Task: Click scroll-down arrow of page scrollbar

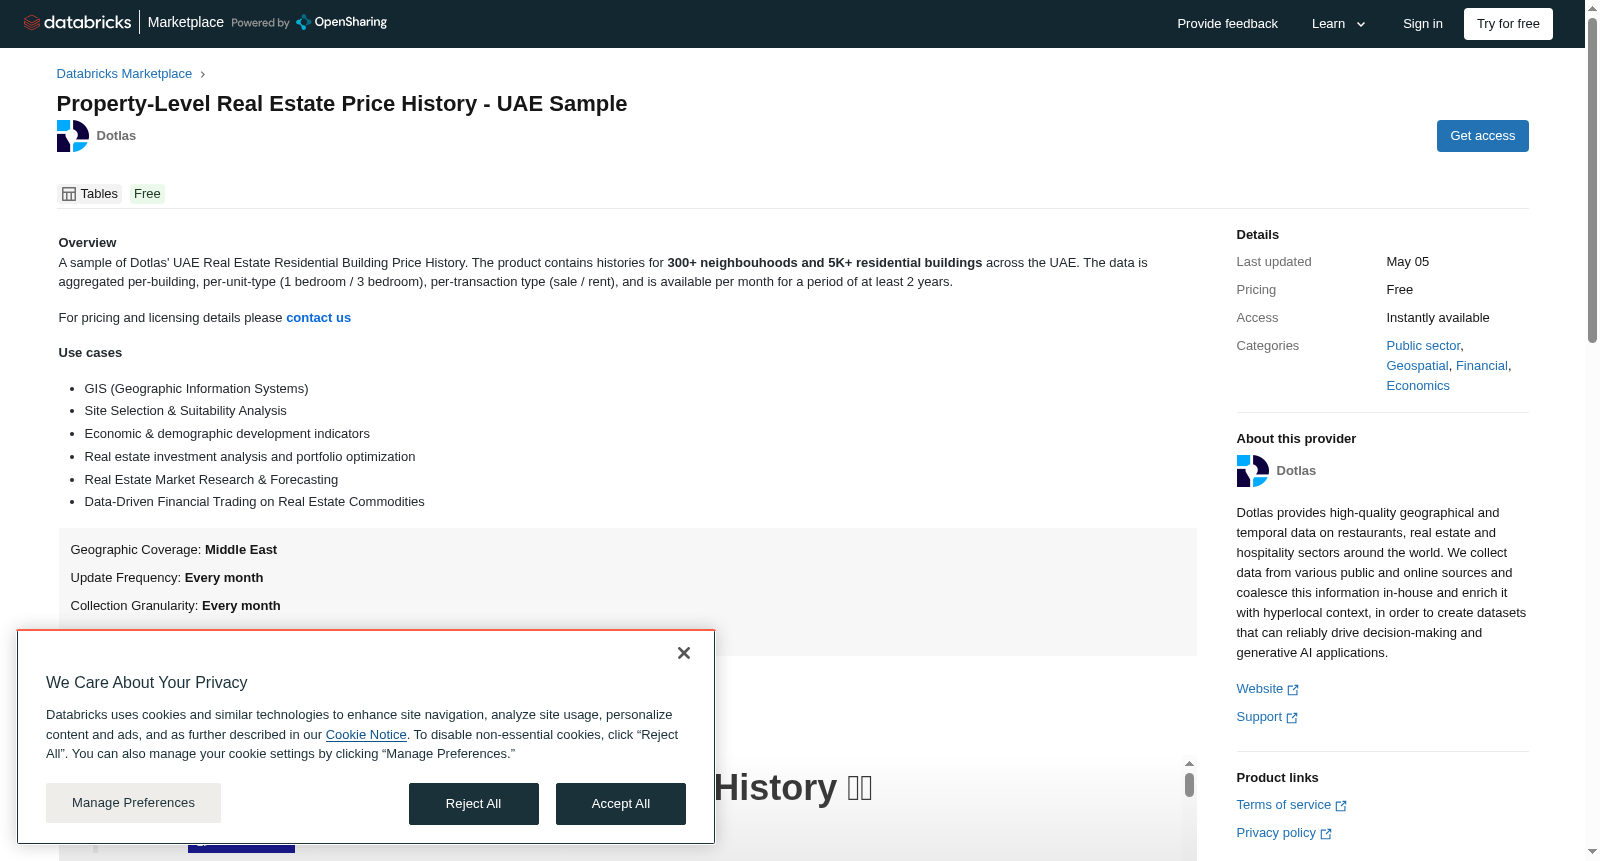Action: 1592,853
